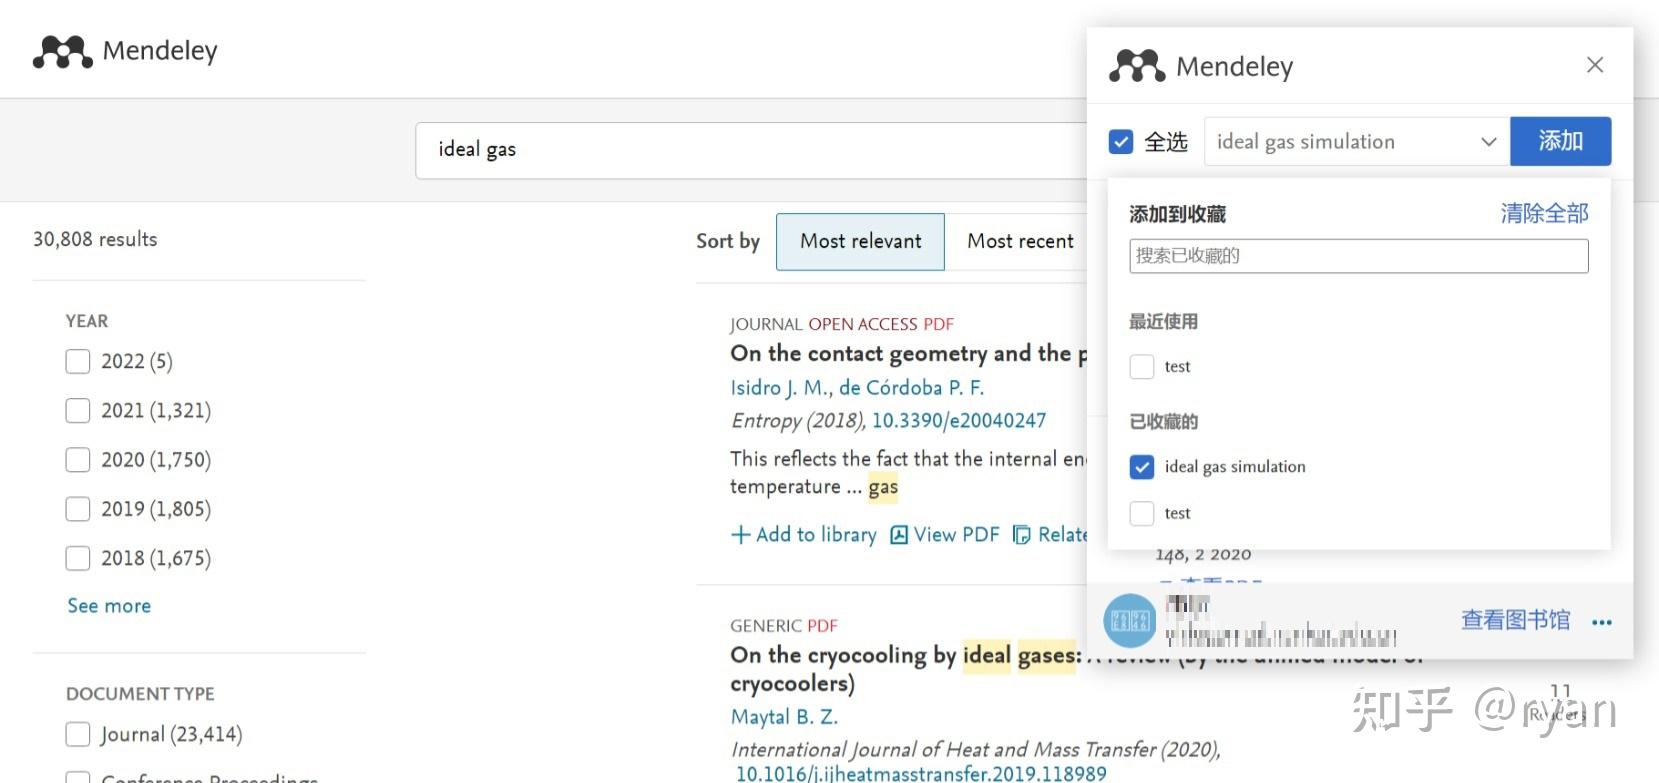Open more options via the three-dot icon
Viewport: 1659px width, 783px height.
click(1601, 621)
